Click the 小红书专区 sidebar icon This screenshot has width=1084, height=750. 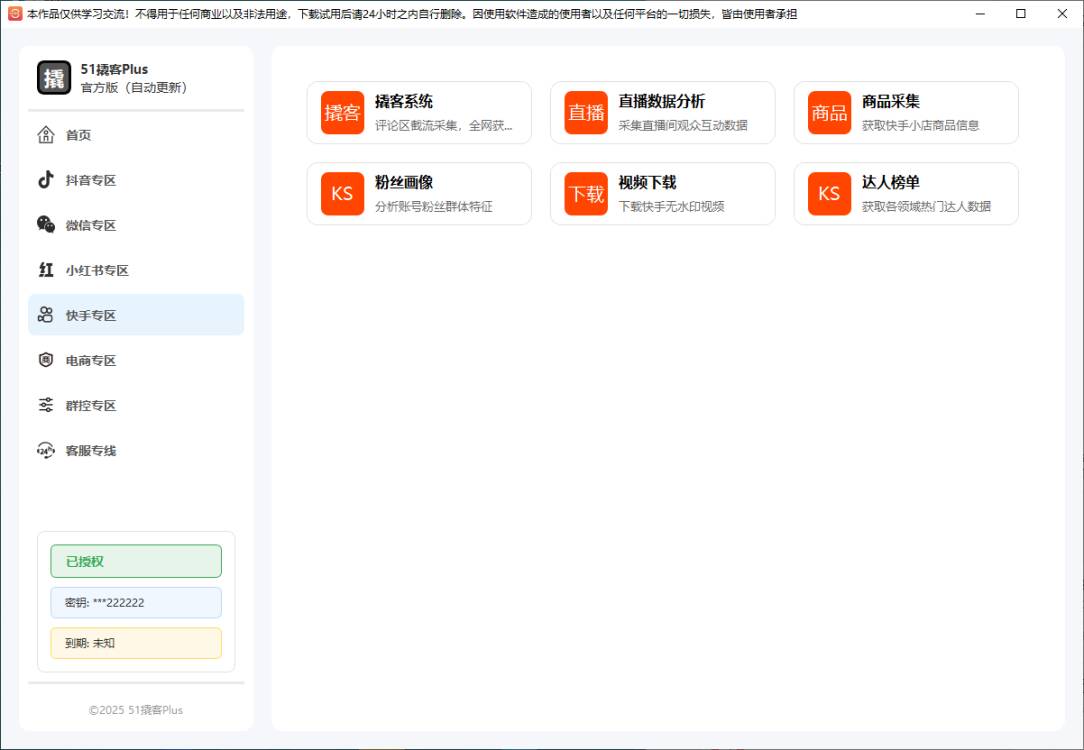pyautogui.click(x=46, y=270)
